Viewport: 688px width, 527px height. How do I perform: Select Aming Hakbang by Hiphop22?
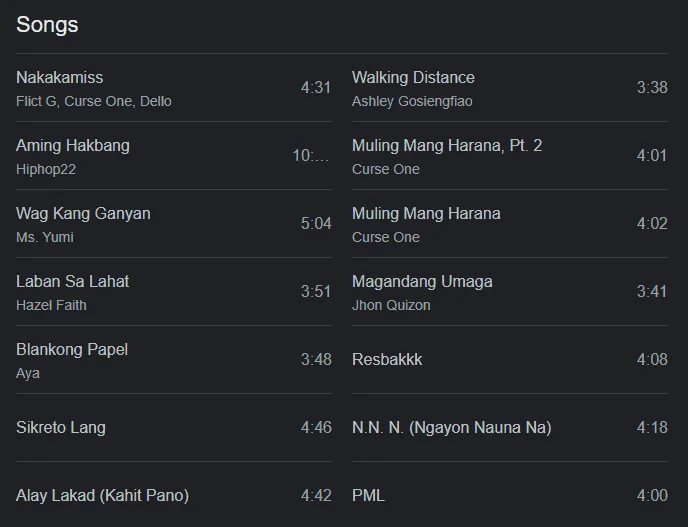coord(174,156)
